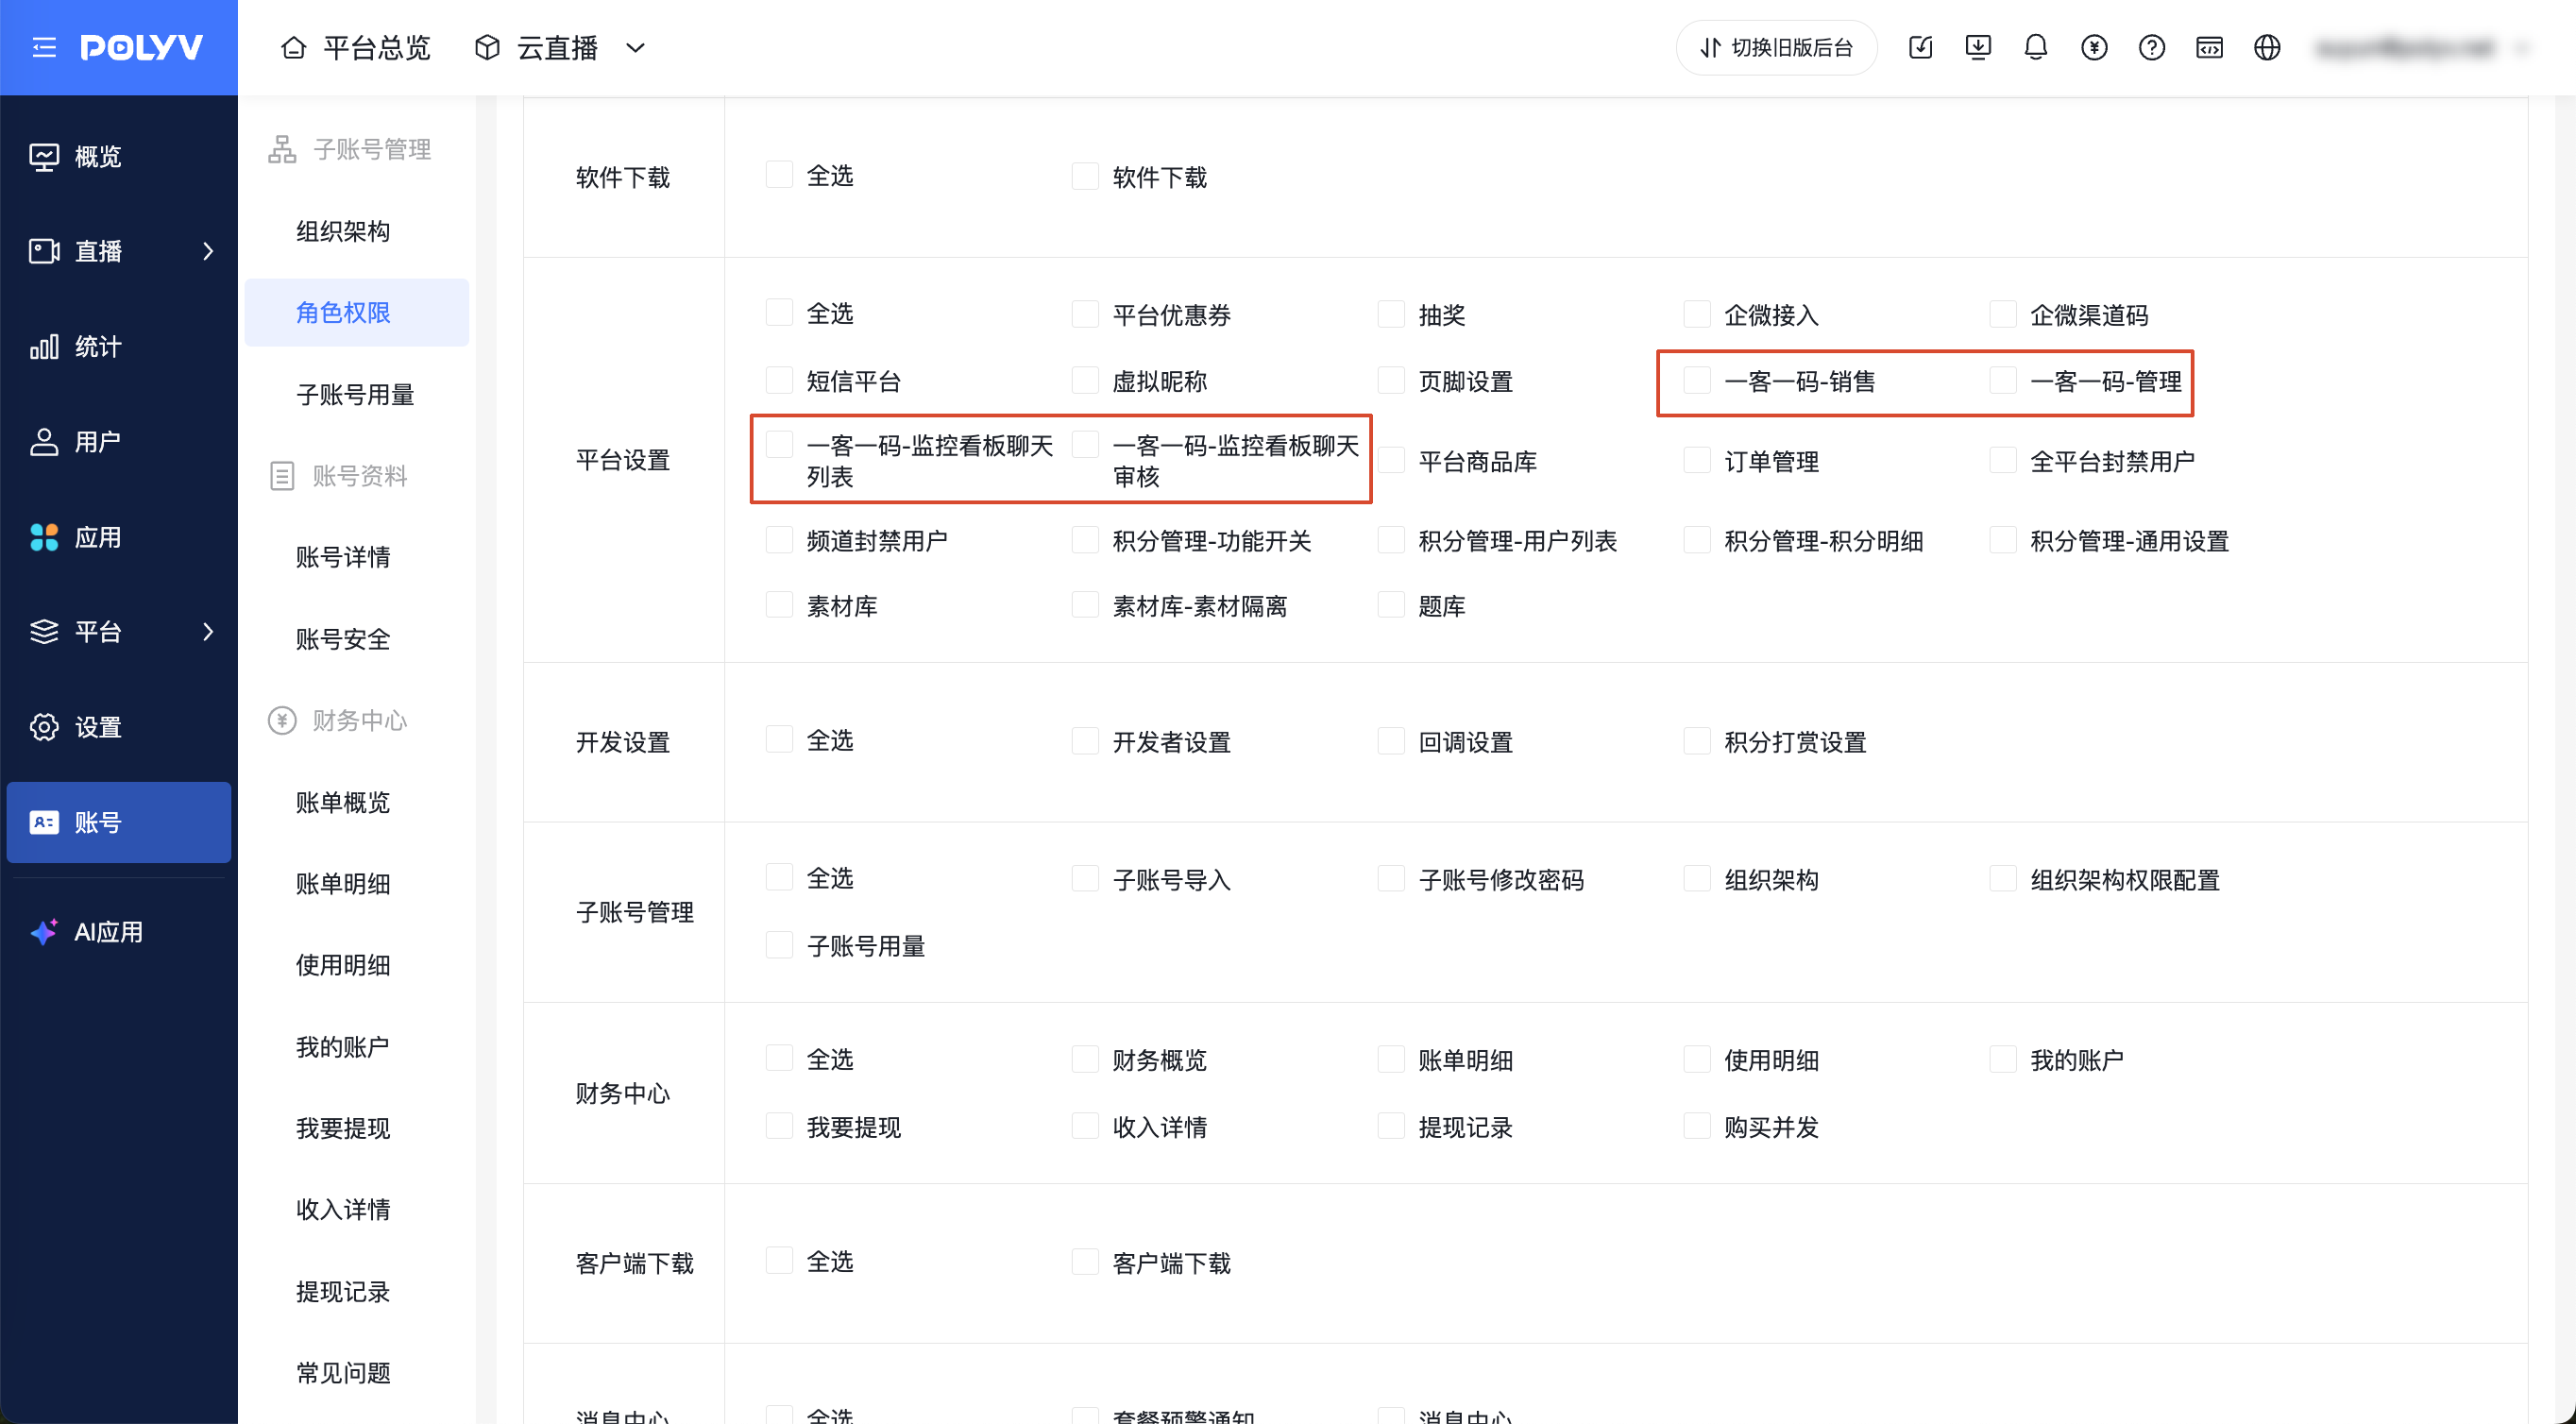Expand the 直播 sidebar submenu arrow
This screenshot has width=2576, height=1424.
pyautogui.click(x=208, y=251)
